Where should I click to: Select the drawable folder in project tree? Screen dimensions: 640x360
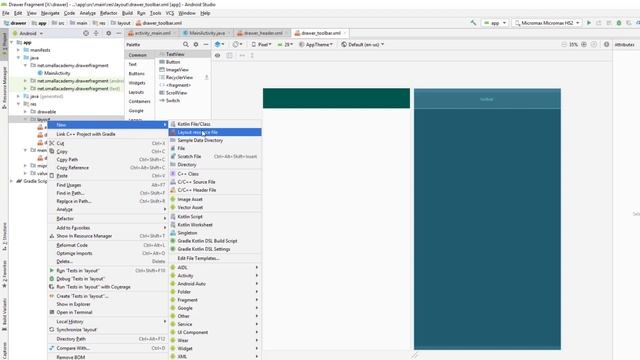click(x=47, y=112)
